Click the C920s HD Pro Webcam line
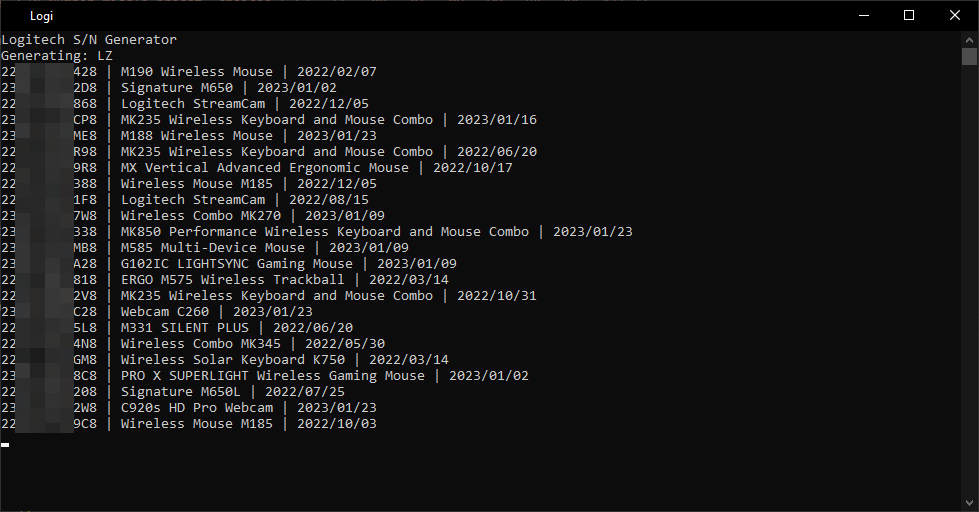979x512 pixels. (x=189, y=408)
